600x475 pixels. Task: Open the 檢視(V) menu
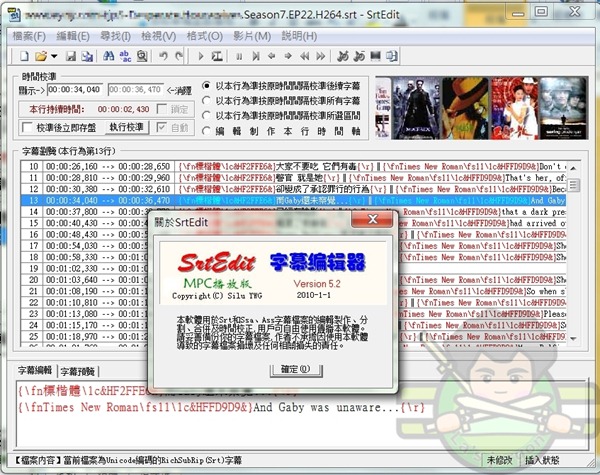pos(158,36)
